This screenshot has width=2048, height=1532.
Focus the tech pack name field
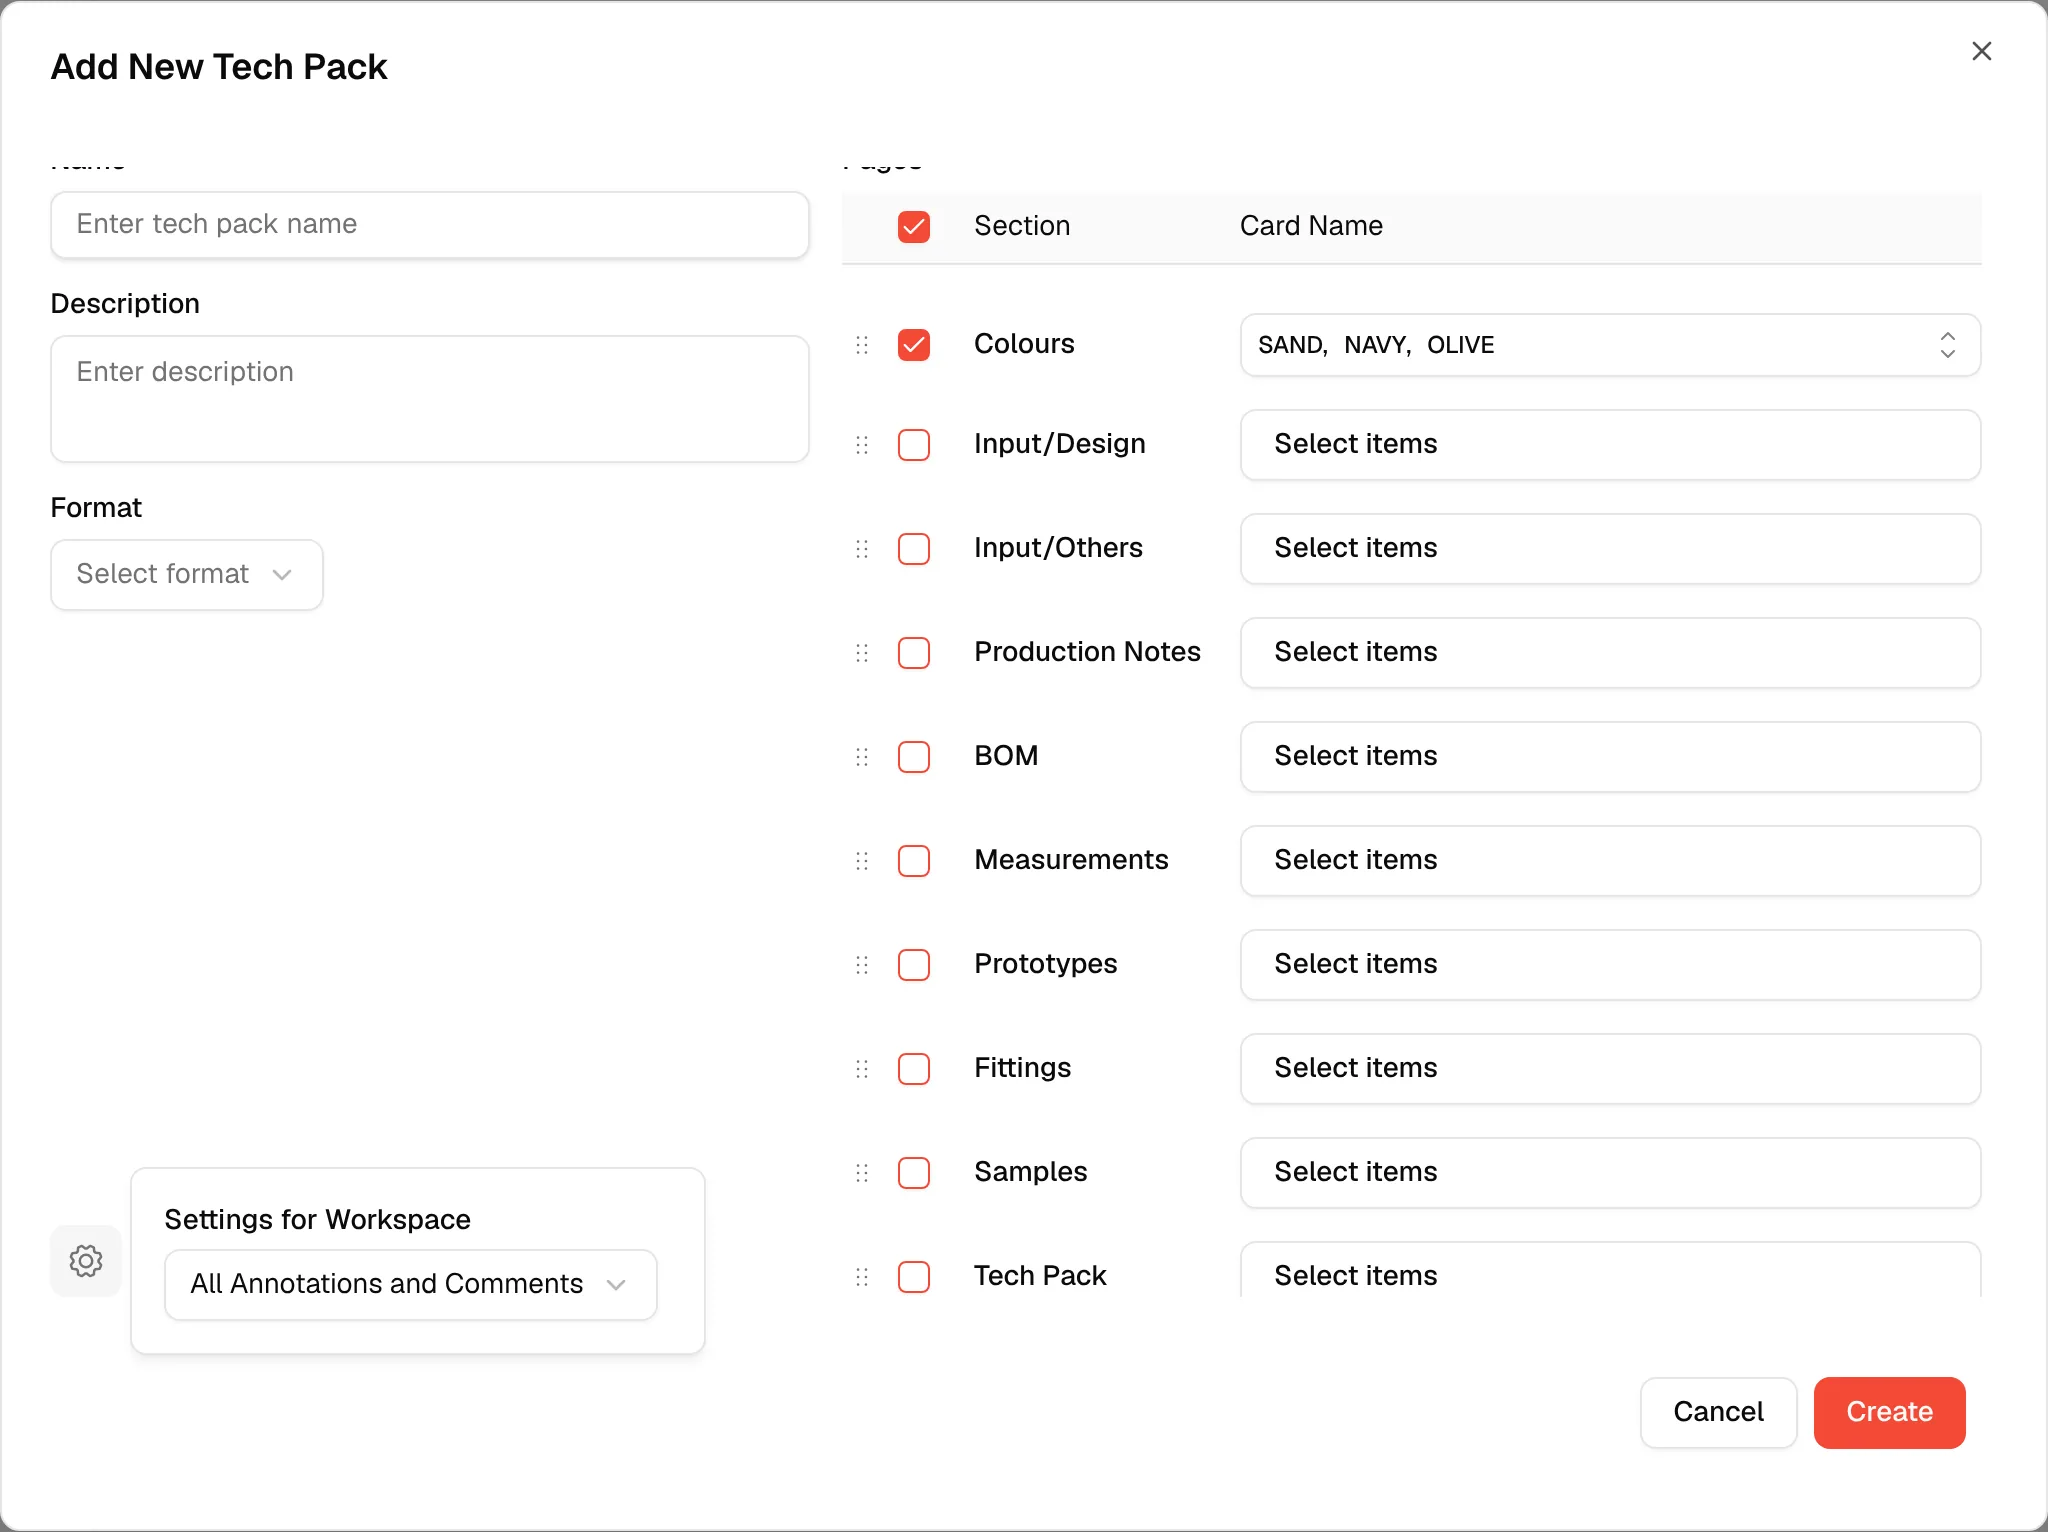pyautogui.click(x=430, y=225)
